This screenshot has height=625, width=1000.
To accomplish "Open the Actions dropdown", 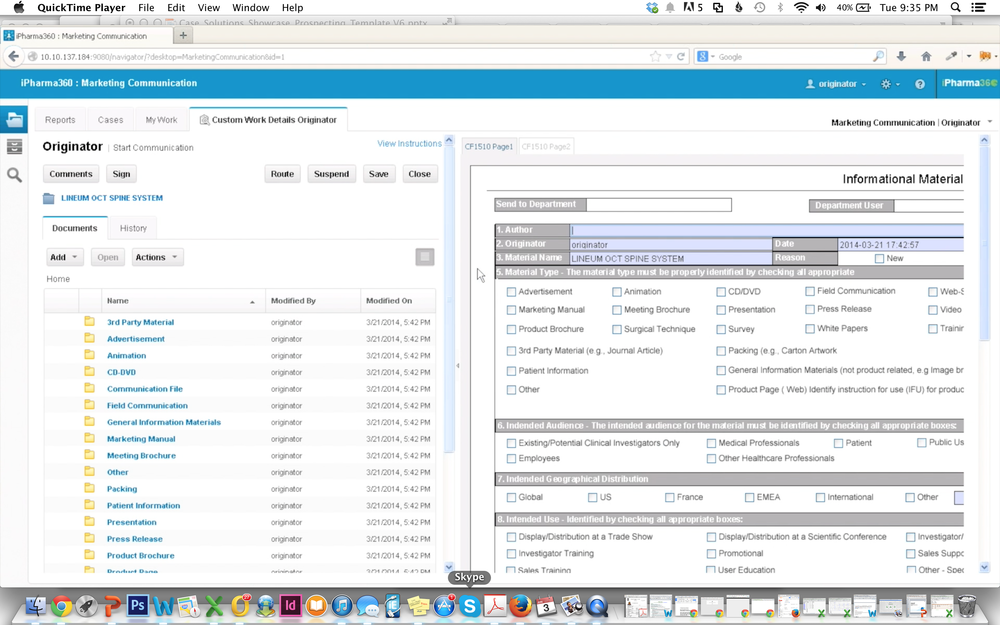I will tap(156, 257).
